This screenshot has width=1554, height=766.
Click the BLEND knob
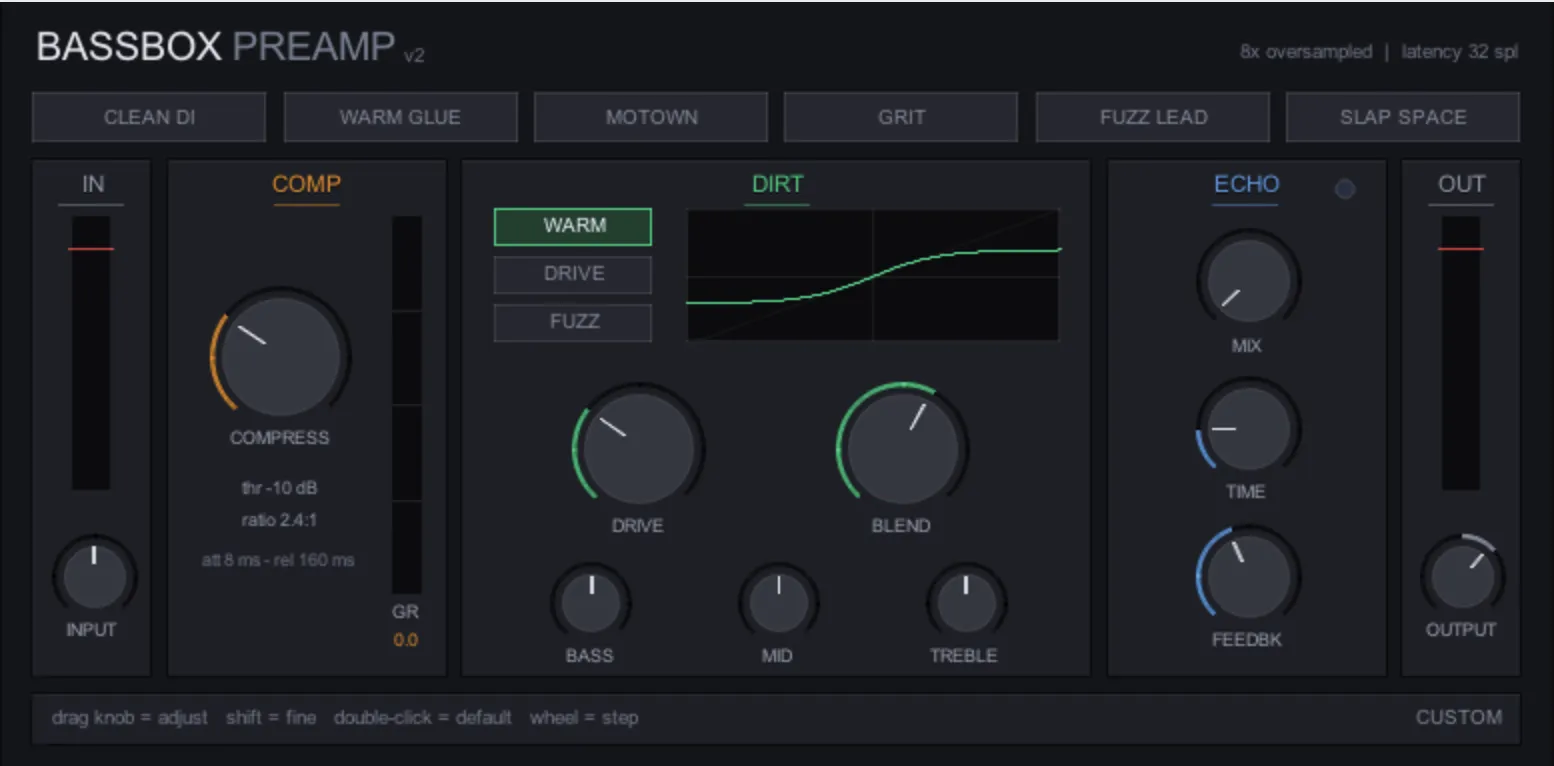pyautogui.click(x=902, y=447)
